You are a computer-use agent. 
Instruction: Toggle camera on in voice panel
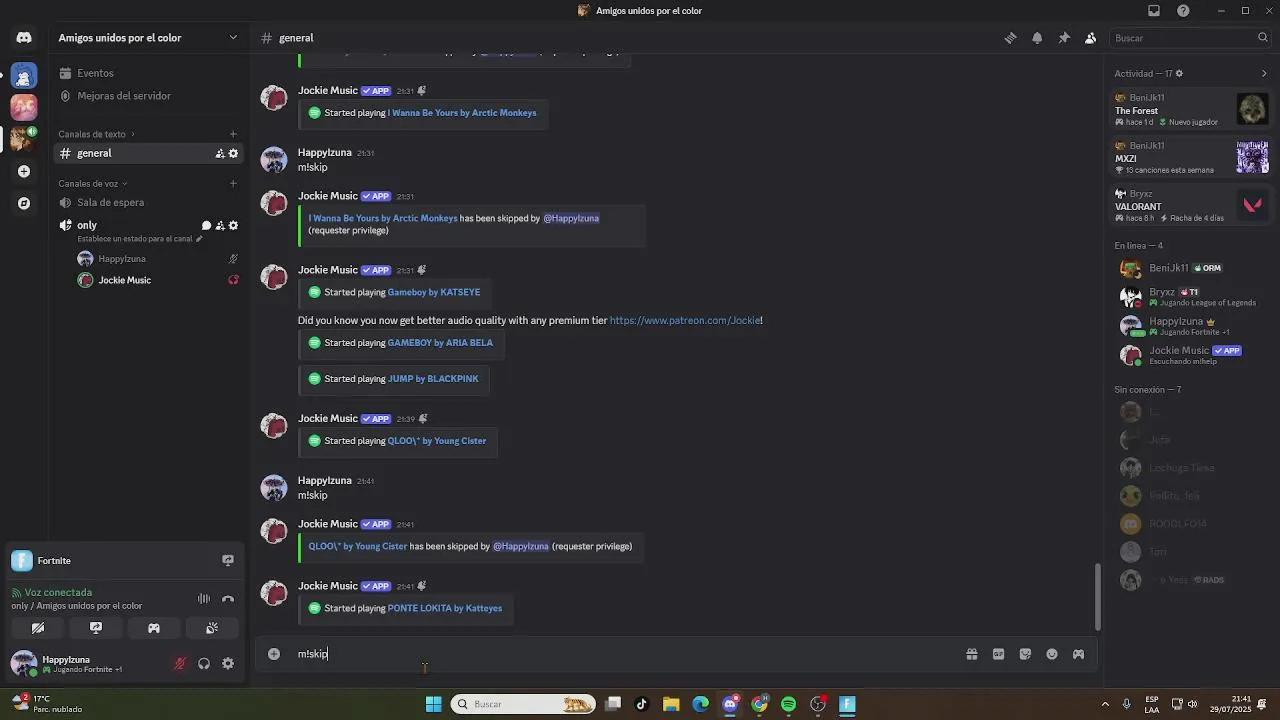point(38,628)
